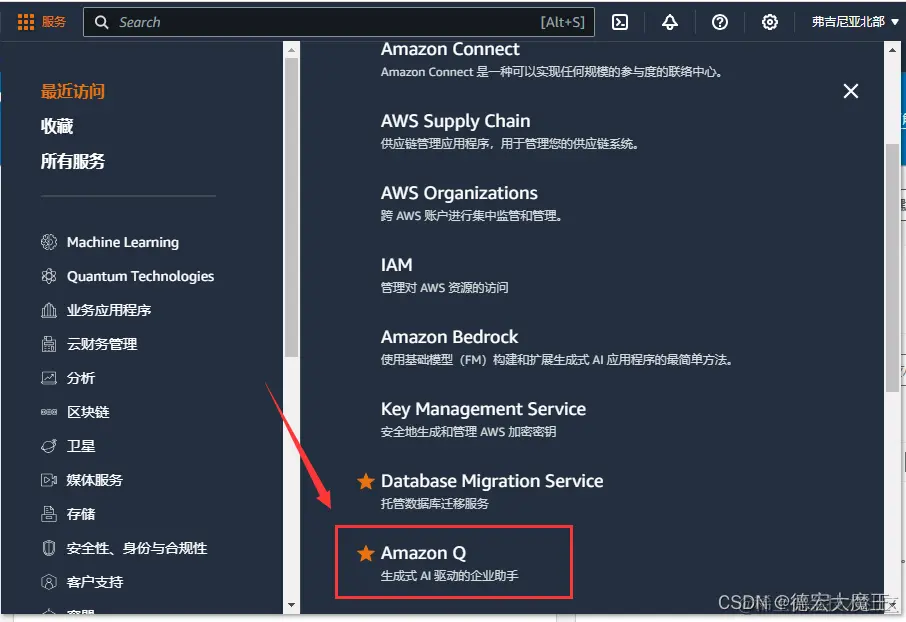Image resolution: width=906 pixels, height=622 pixels.
Task: Click the Quantum Technologies atom icon
Action: [x=49, y=276]
